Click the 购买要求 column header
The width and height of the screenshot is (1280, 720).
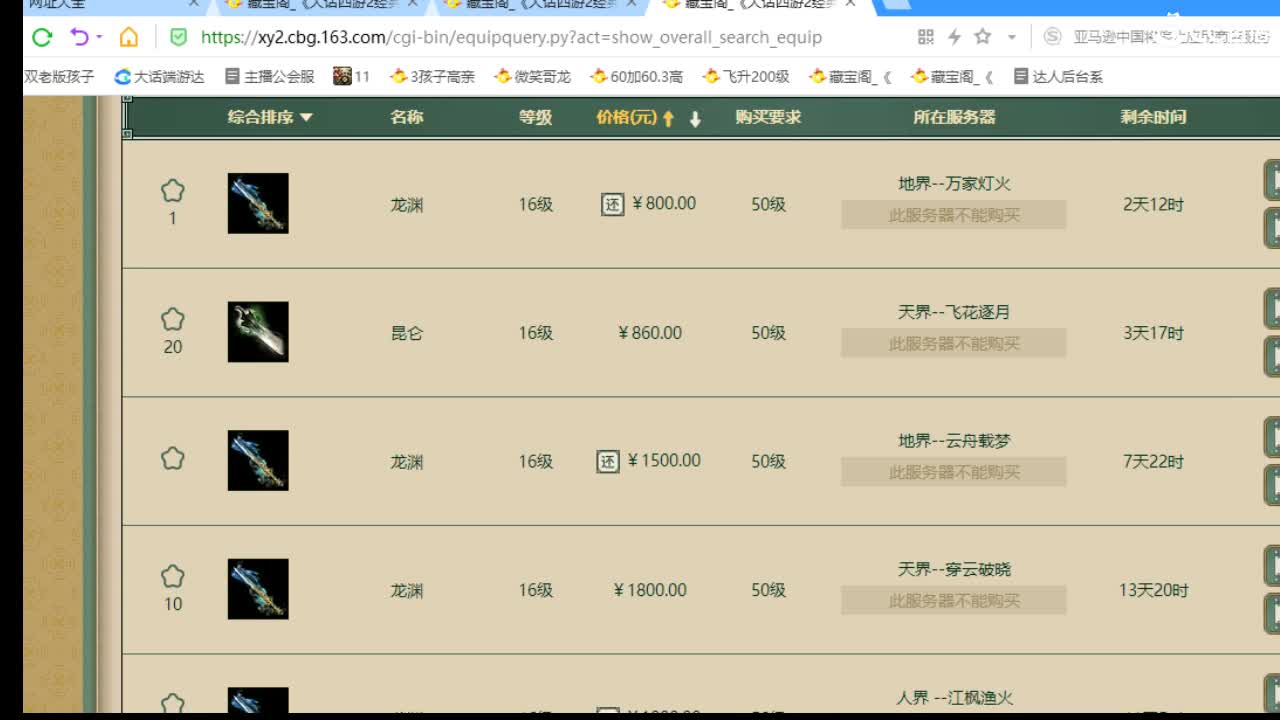coord(768,117)
